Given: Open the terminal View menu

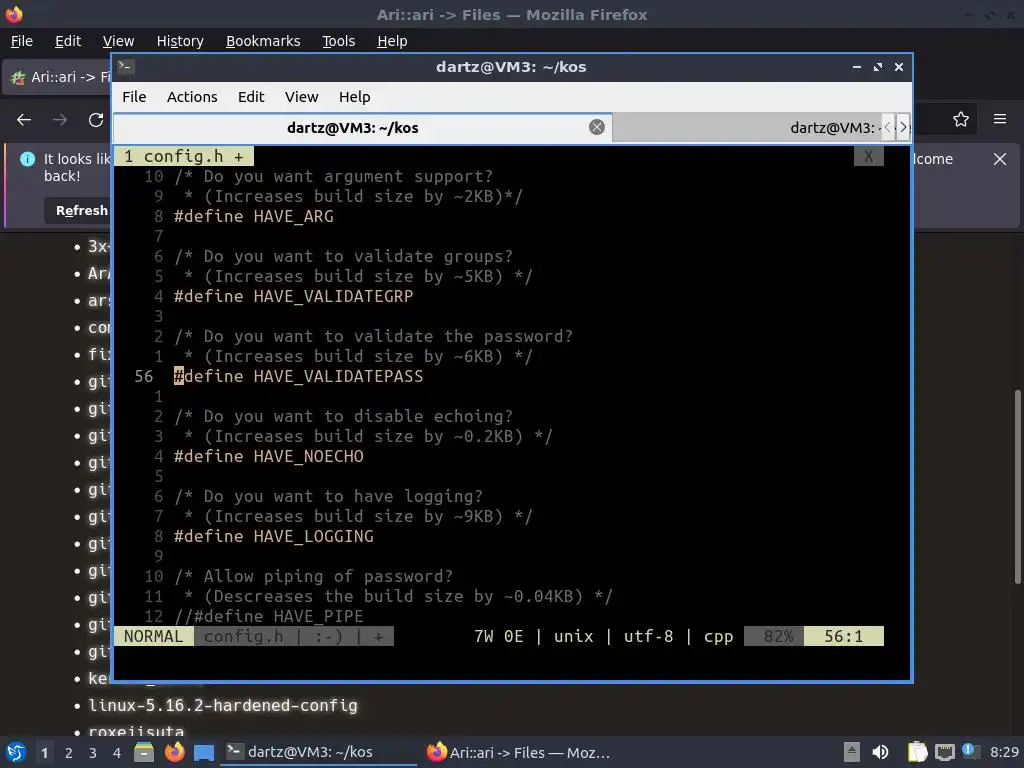Looking at the screenshot, I should pyautogui.click(x=301, y=97).
